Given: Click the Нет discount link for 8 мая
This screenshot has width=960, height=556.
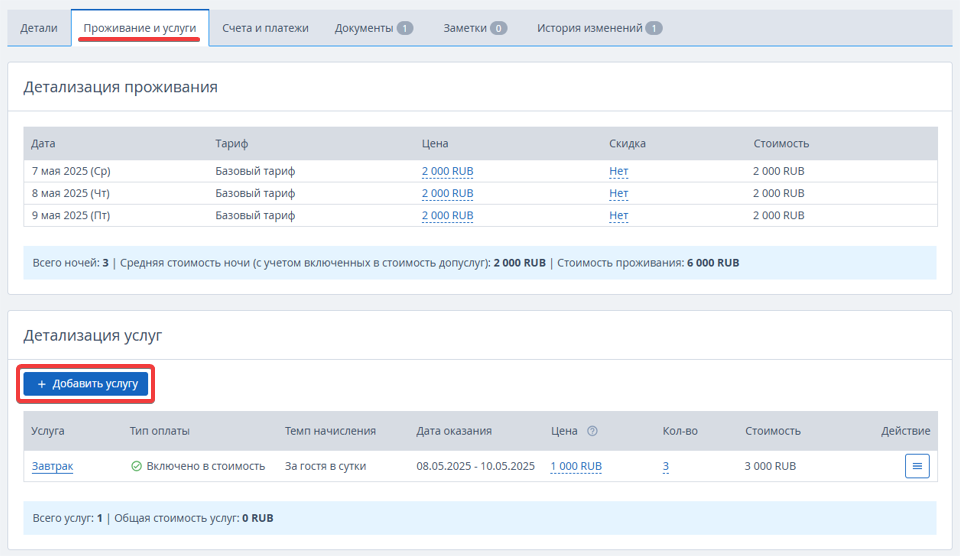Looking at the screenshot, I should [618, 193].
